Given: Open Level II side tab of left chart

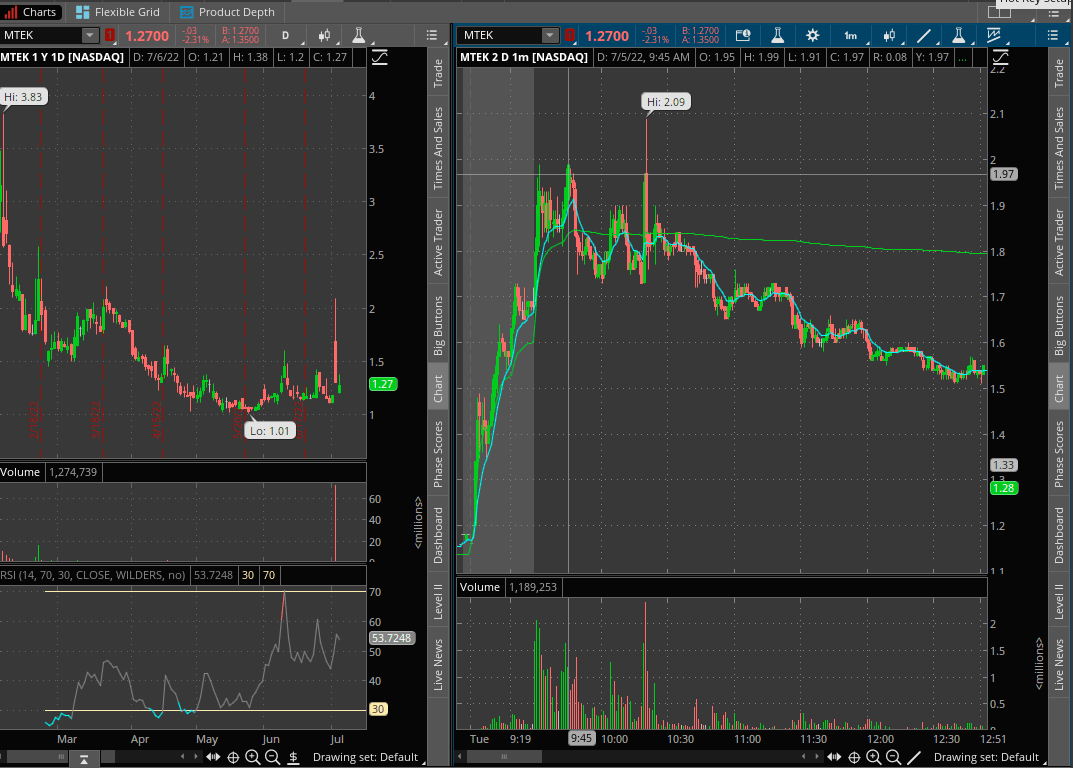Looking at the screenshot, I should click(439, 601).
